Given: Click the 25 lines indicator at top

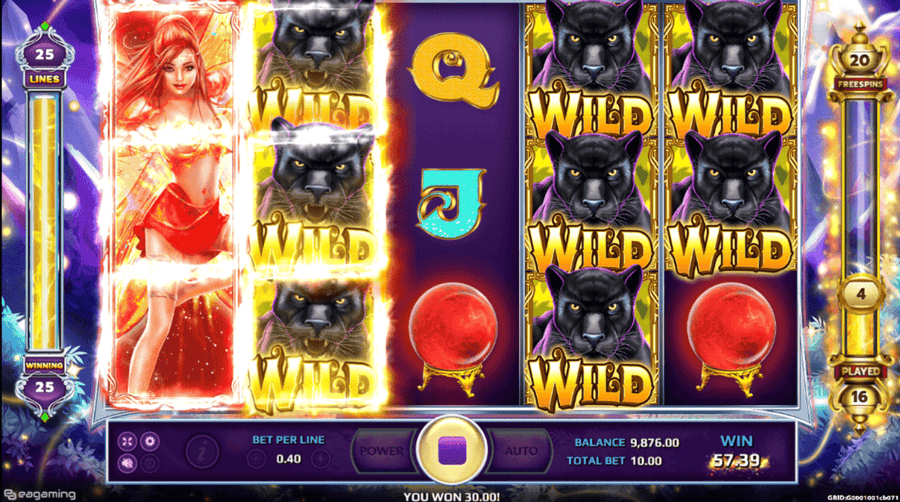Looking at the screenshot, I should pyautogui.click(x=45, y=55).
